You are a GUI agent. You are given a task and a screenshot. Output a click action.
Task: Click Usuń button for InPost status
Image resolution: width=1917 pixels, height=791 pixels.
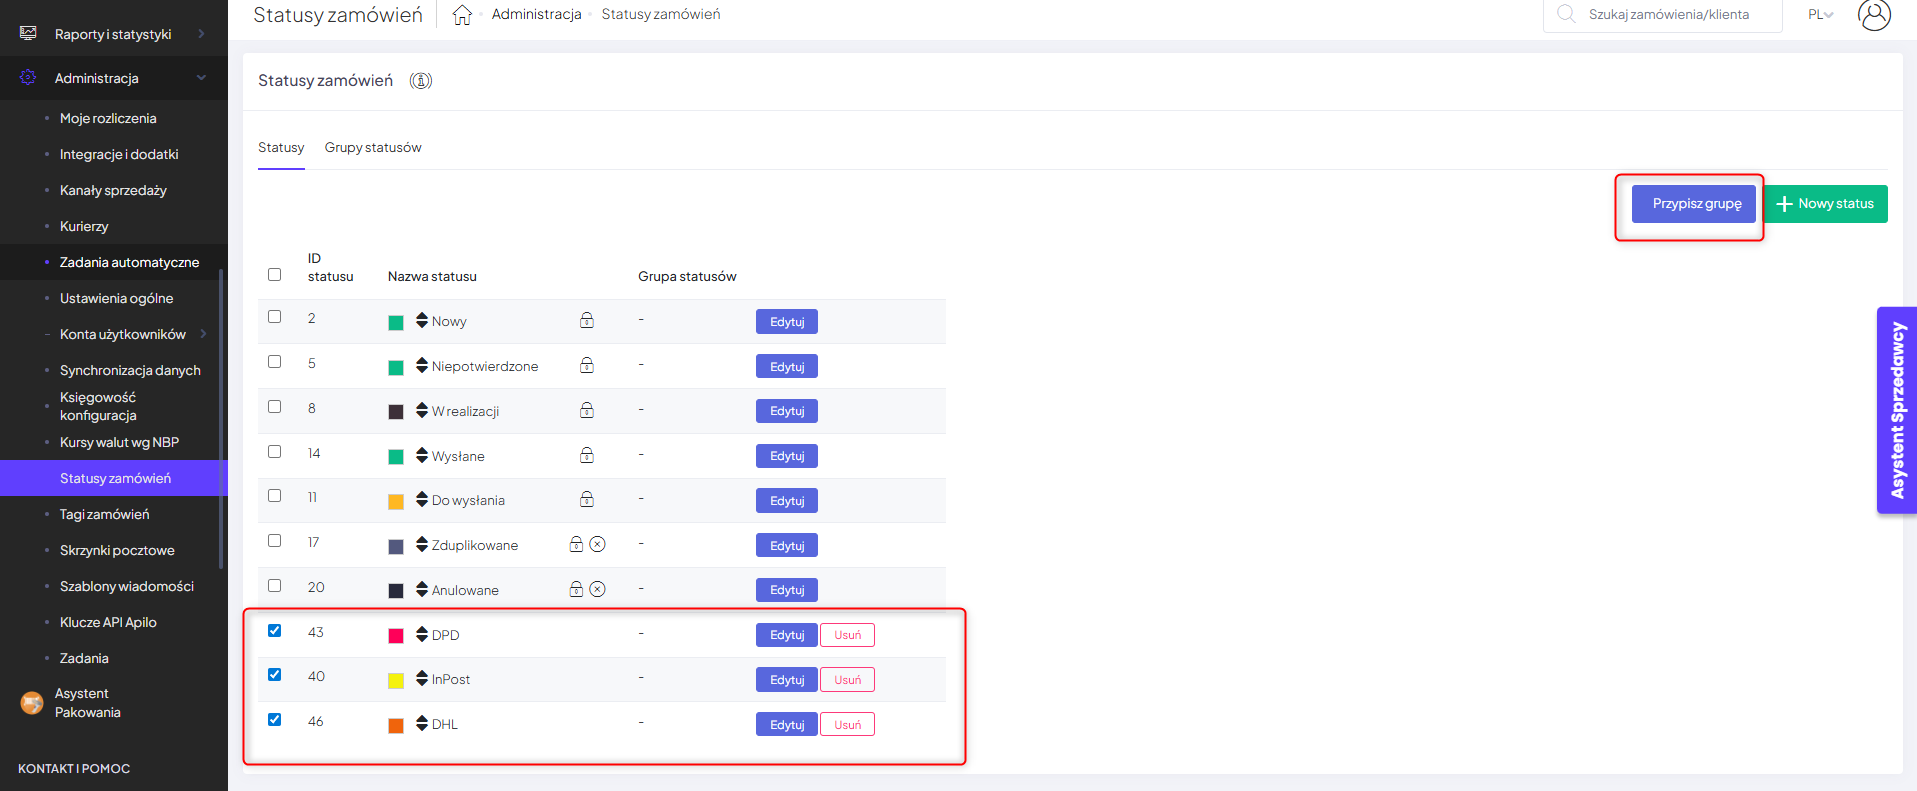tap(847, 680)
